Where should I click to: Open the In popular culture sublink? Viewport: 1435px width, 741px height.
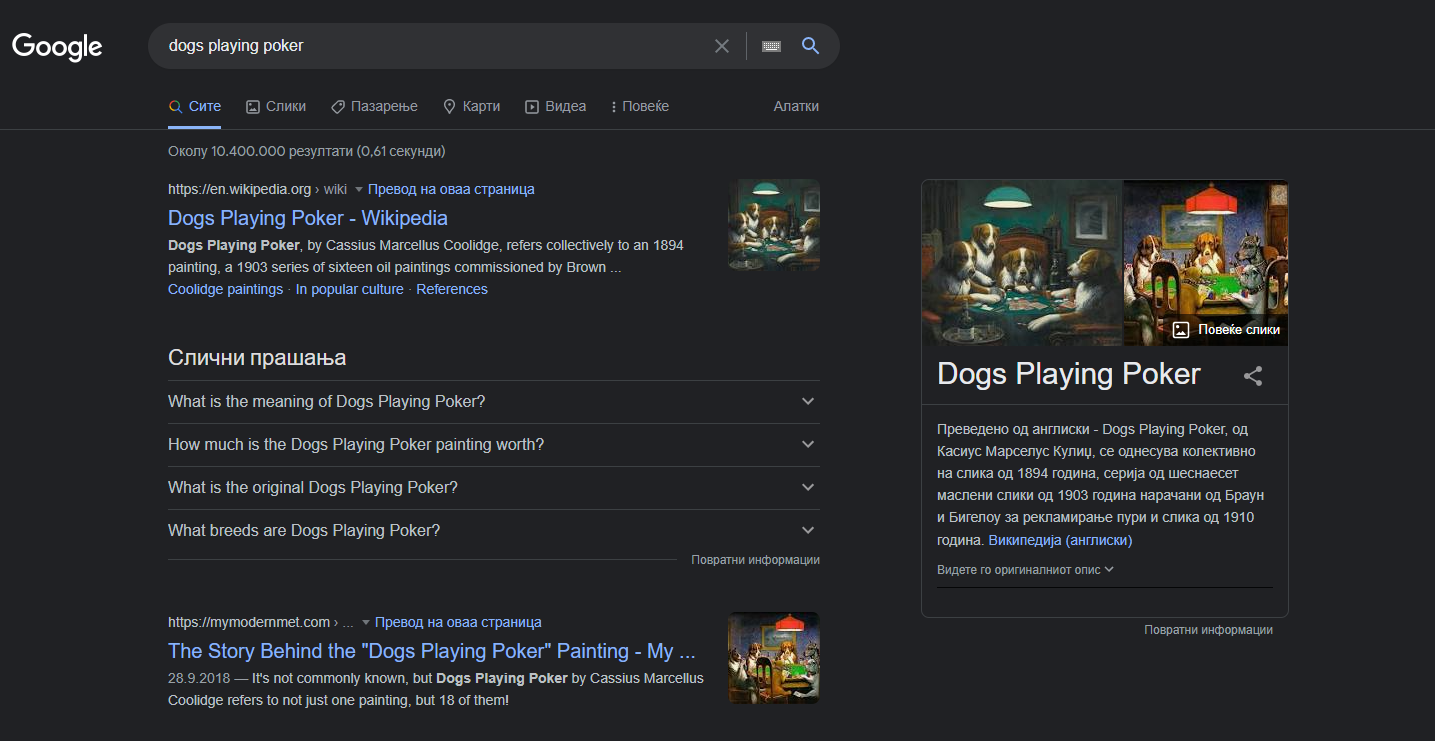(350, 289)
